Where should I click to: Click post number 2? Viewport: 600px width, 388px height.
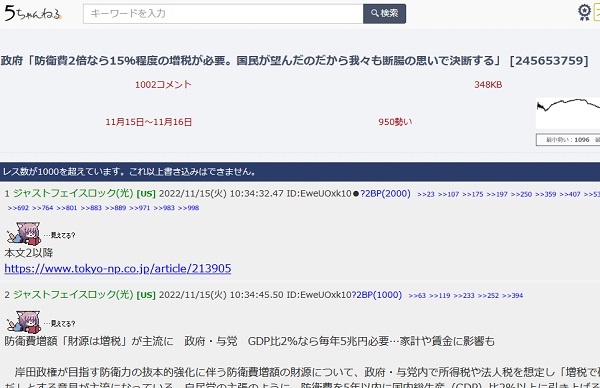7,295
